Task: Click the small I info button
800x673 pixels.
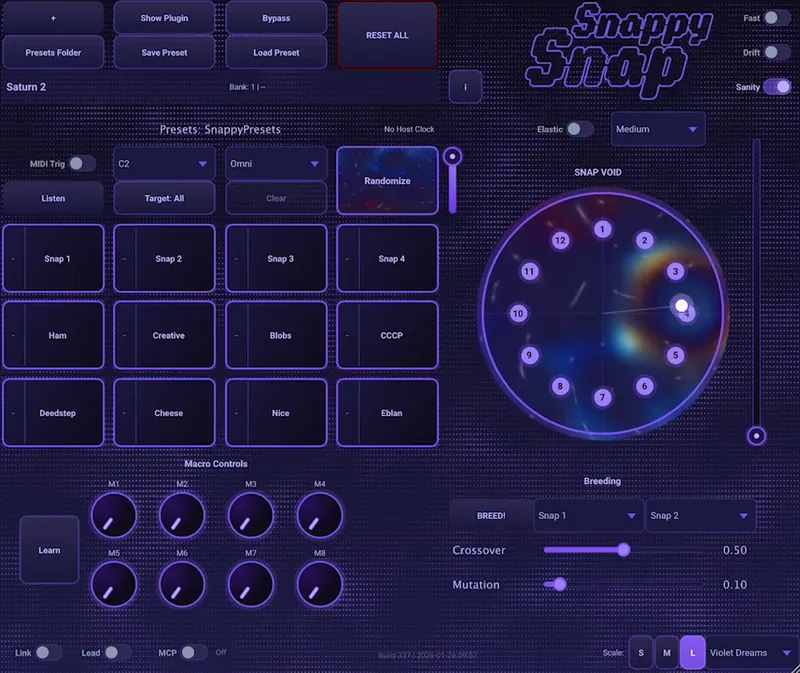Action: (x=465, y=87)
